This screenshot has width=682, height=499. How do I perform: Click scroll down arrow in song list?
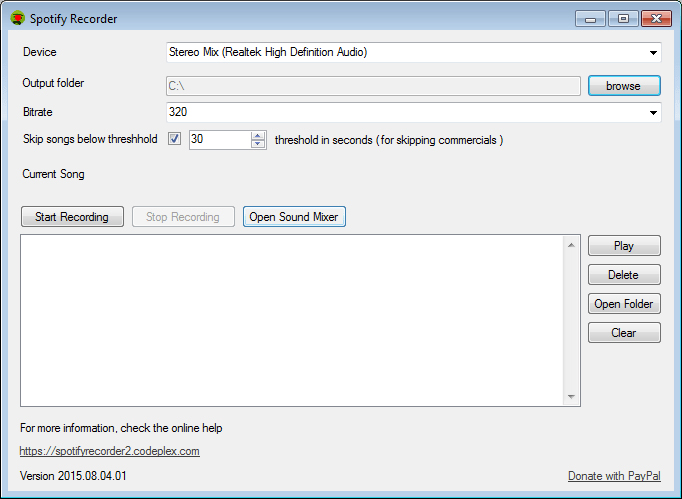pyautogui.click(x=571, y=396)
